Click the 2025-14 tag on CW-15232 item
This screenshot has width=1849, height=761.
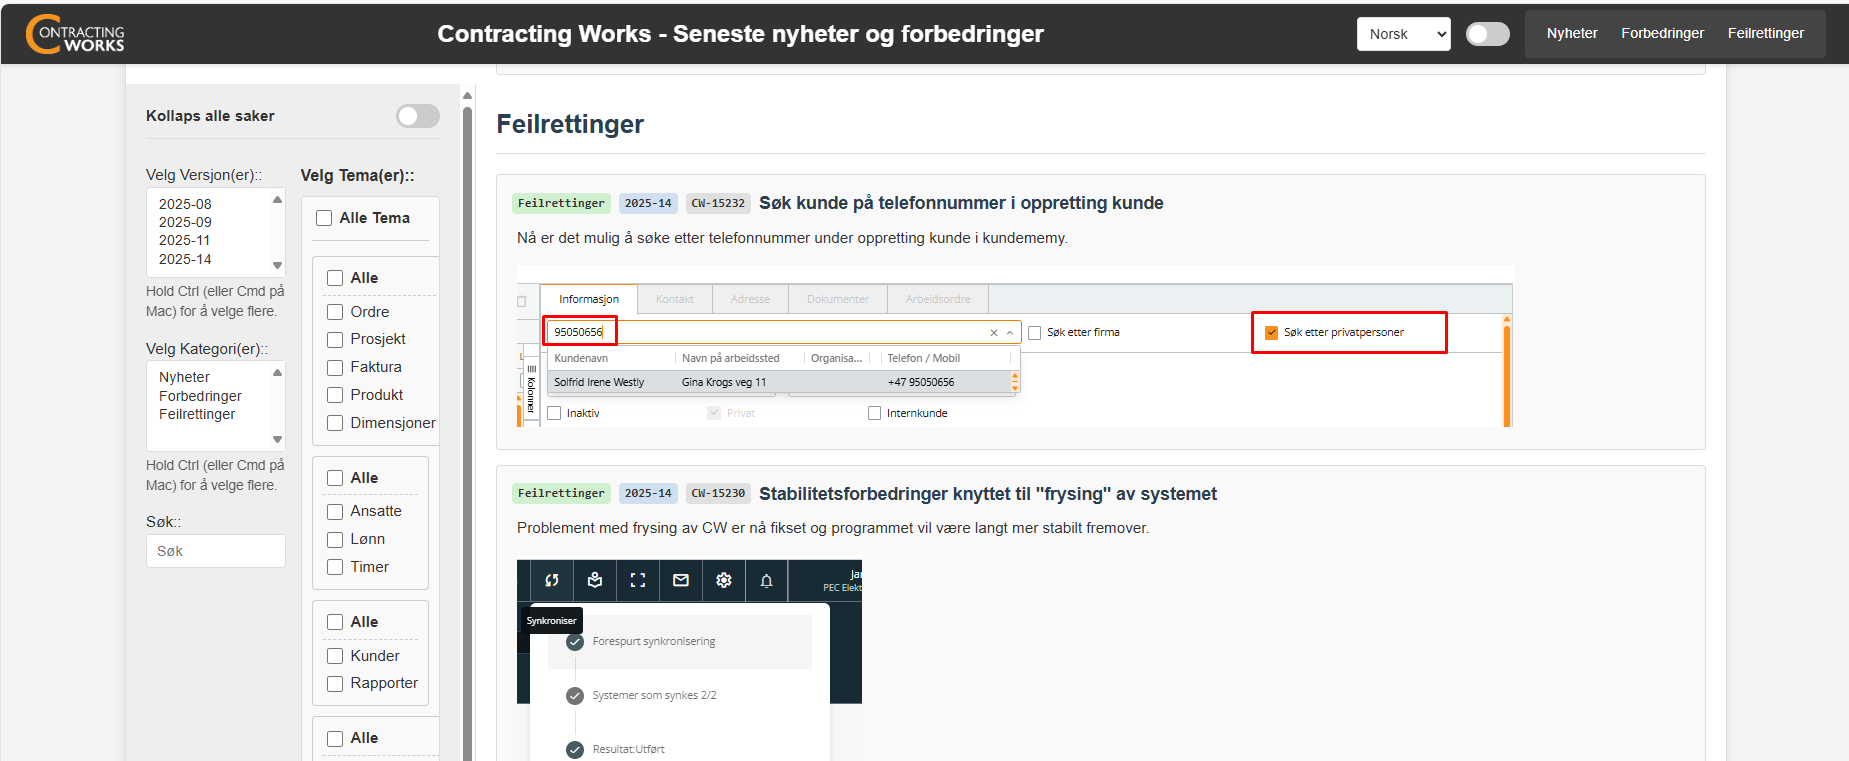648,203
